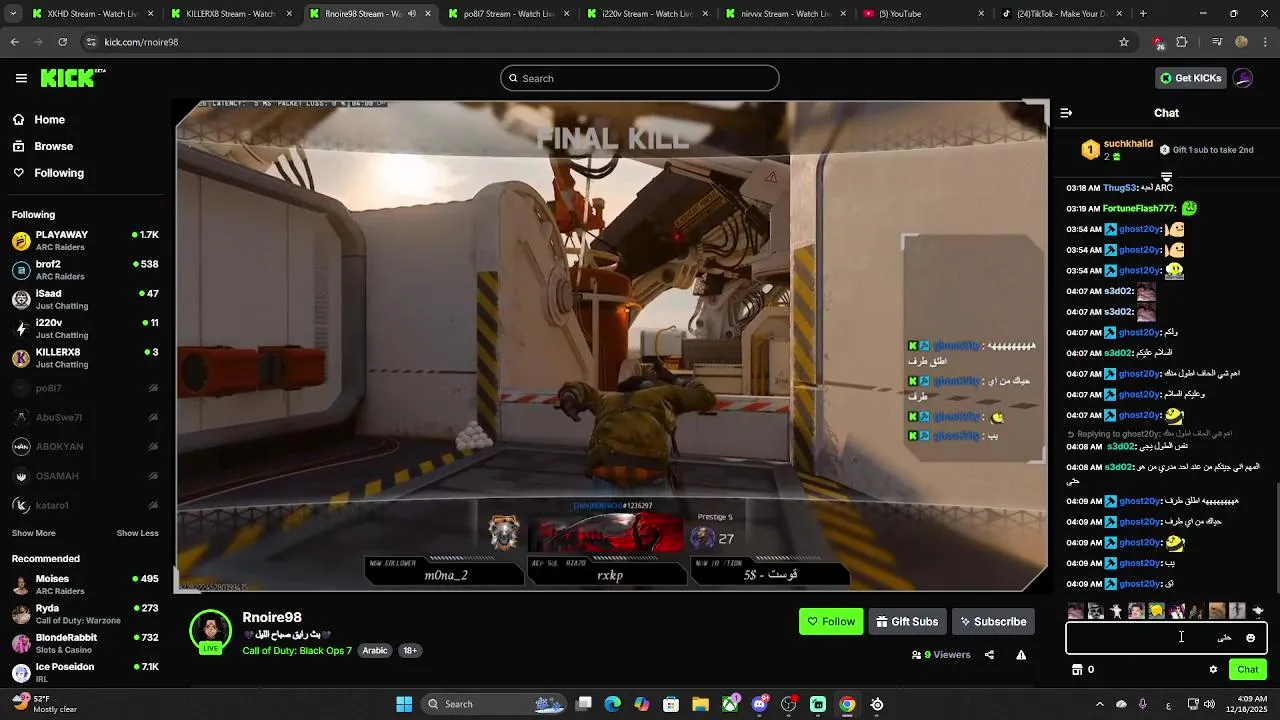Open PLAYAWAY channel in Following
The image size is (1280, 720).
click(85, 241)
